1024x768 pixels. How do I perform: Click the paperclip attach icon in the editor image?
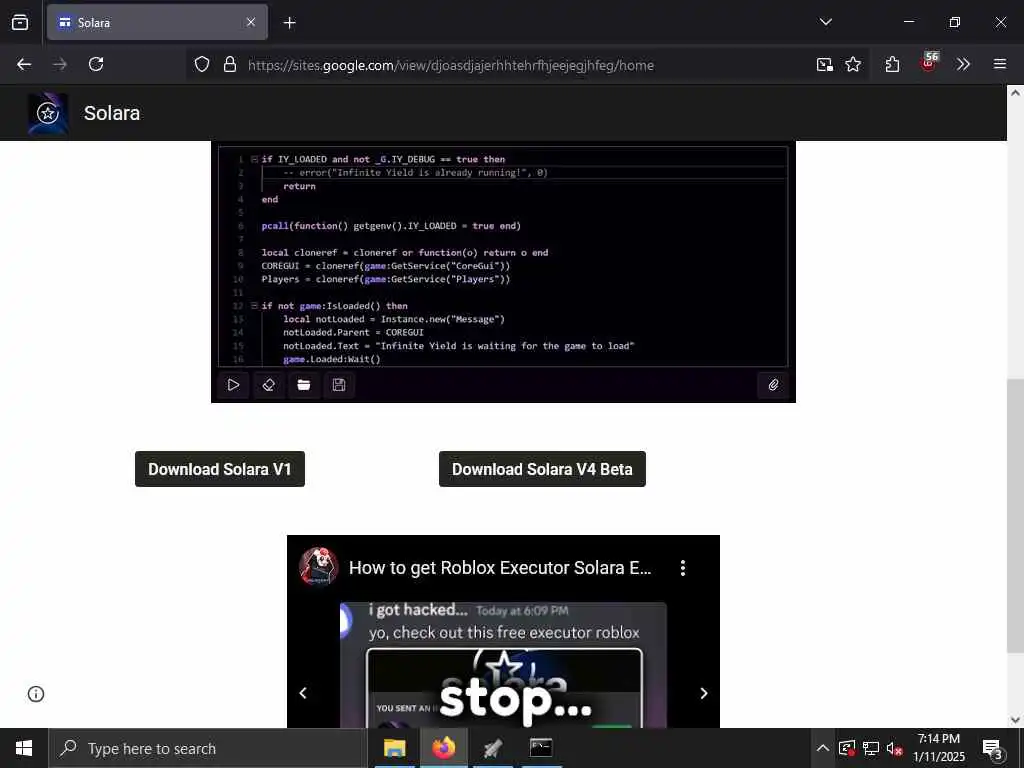[773, 385]
